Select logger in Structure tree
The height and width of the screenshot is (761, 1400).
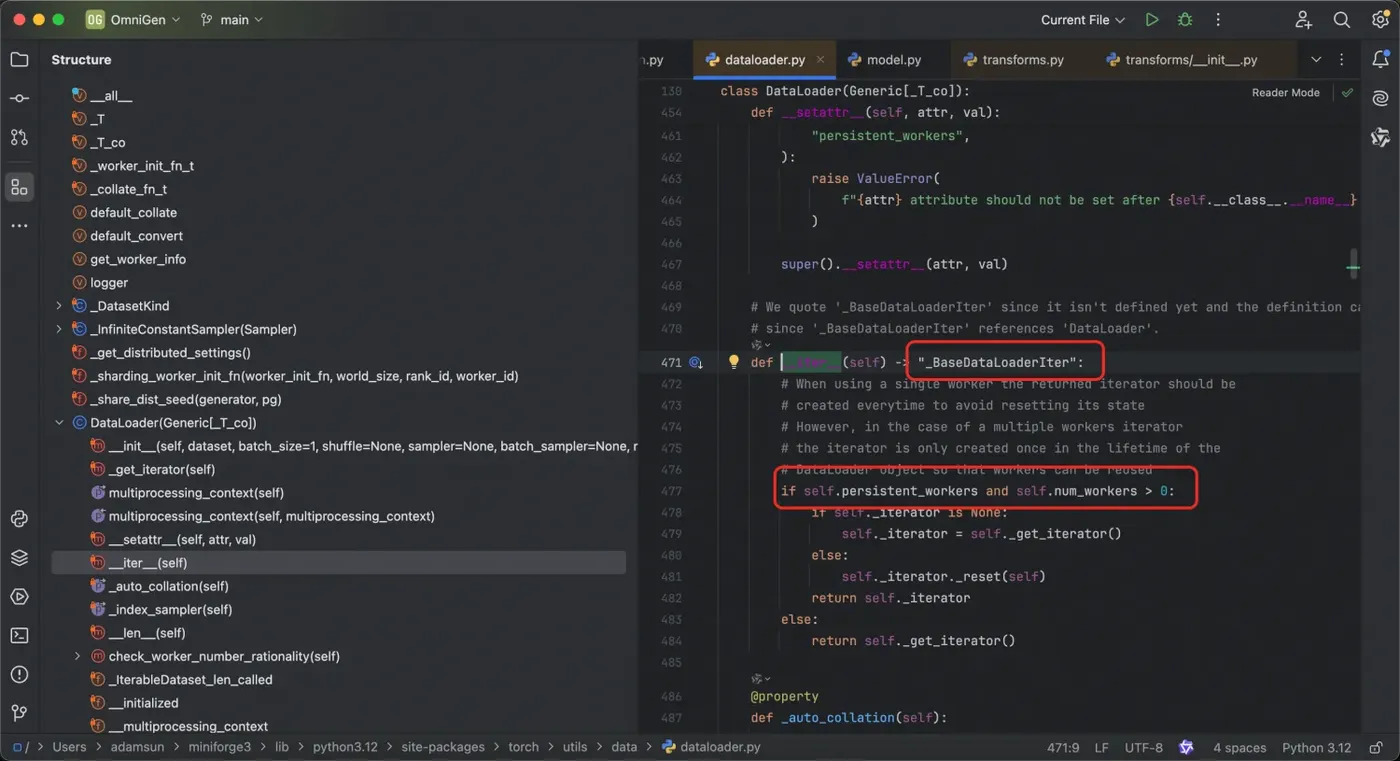[109, 283]
